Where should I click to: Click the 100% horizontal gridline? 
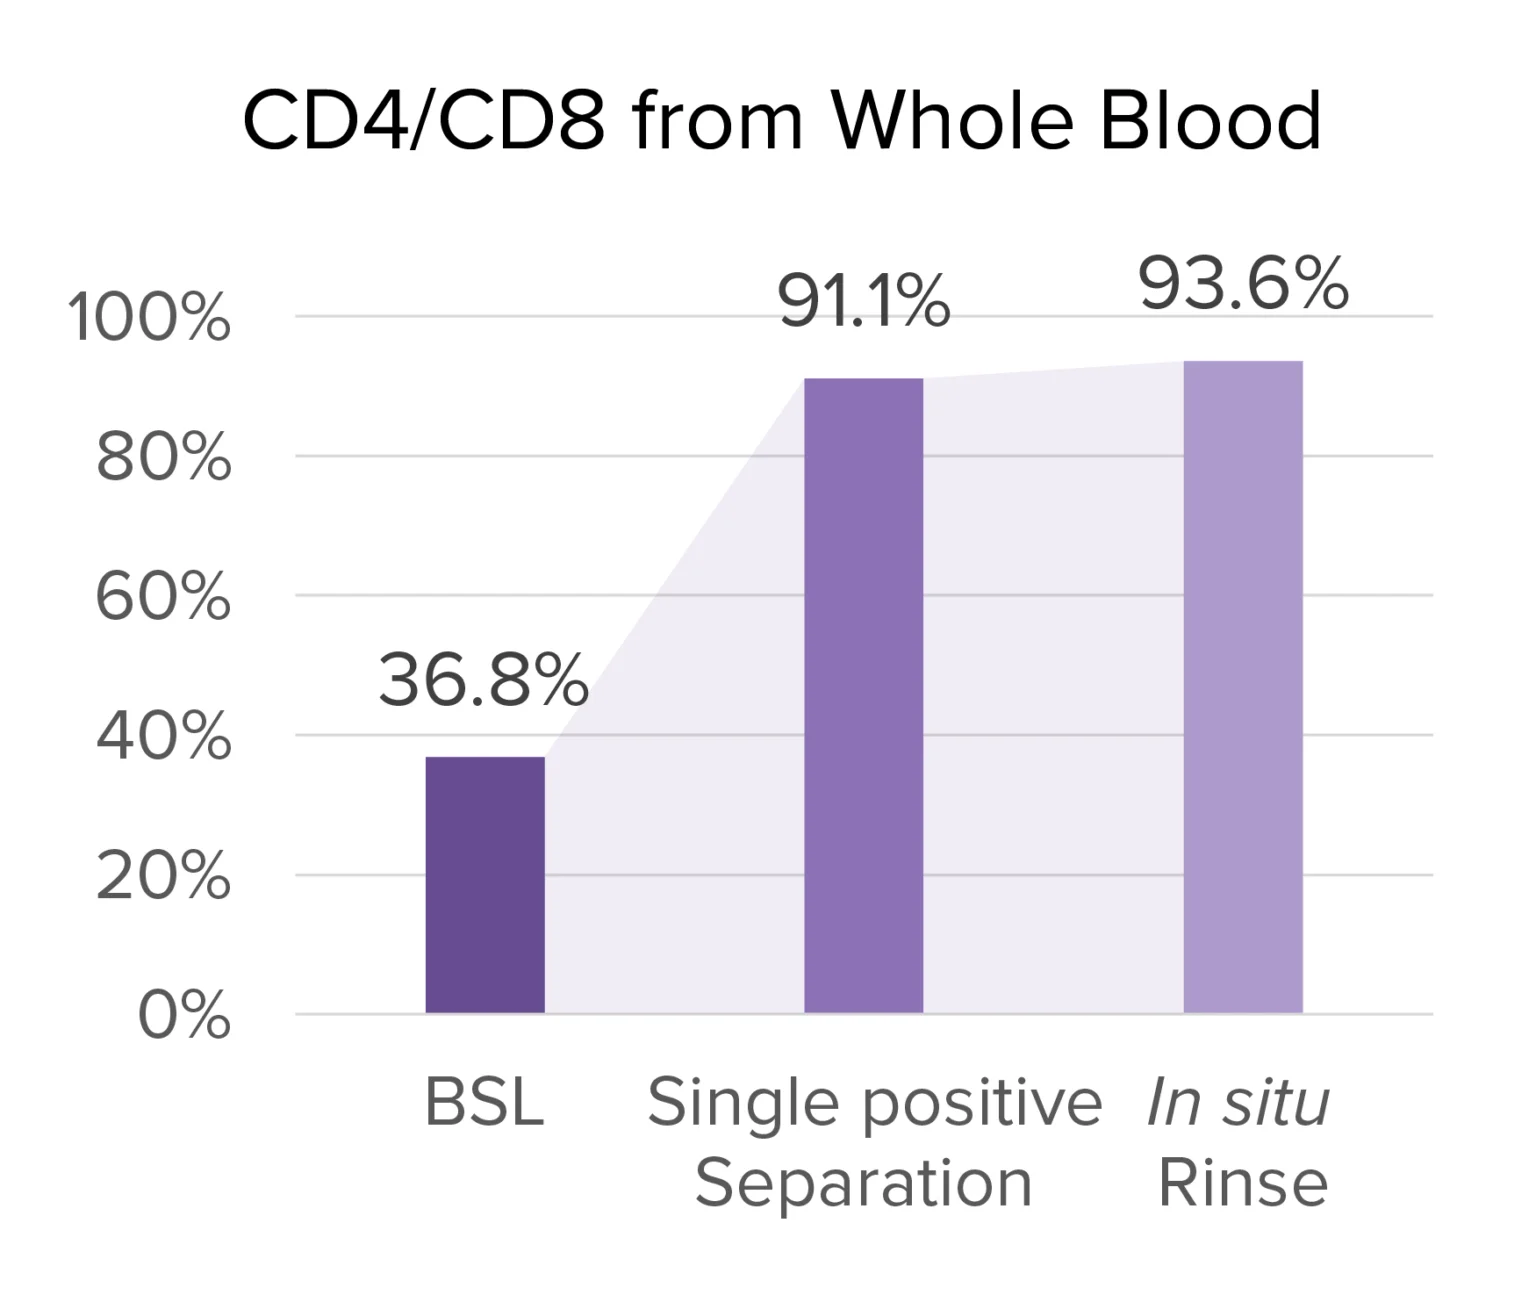[x=600, y=316]
